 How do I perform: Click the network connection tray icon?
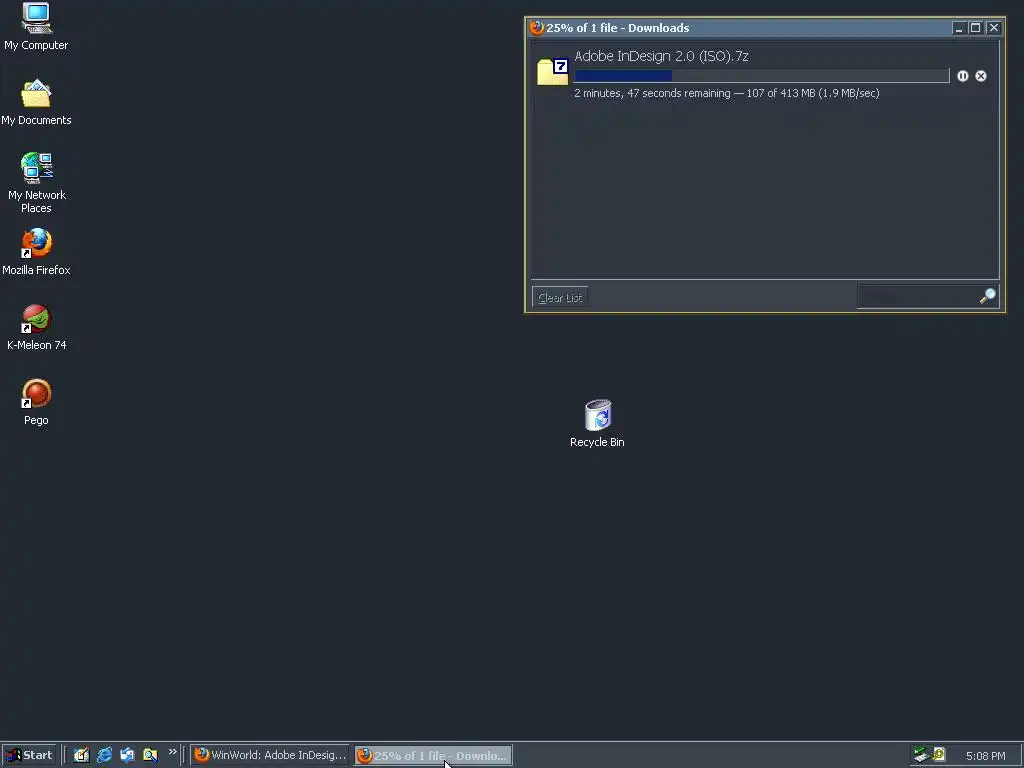pos(921,755)
